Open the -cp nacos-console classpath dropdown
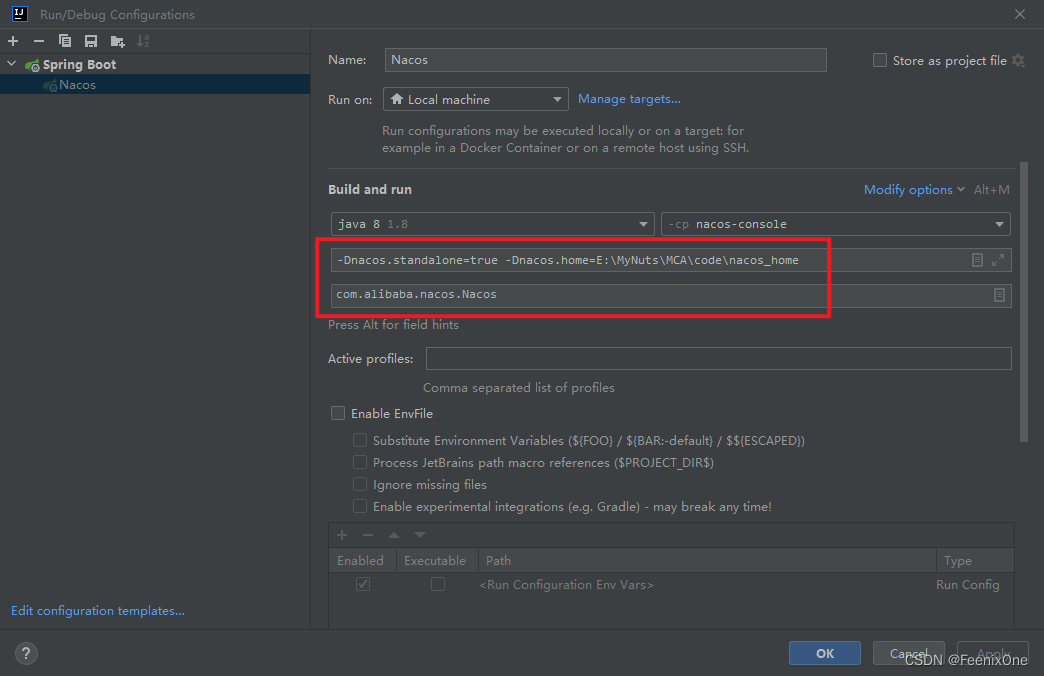The image size is (1044, 676). pyautogui.click(x=836, y=224)
